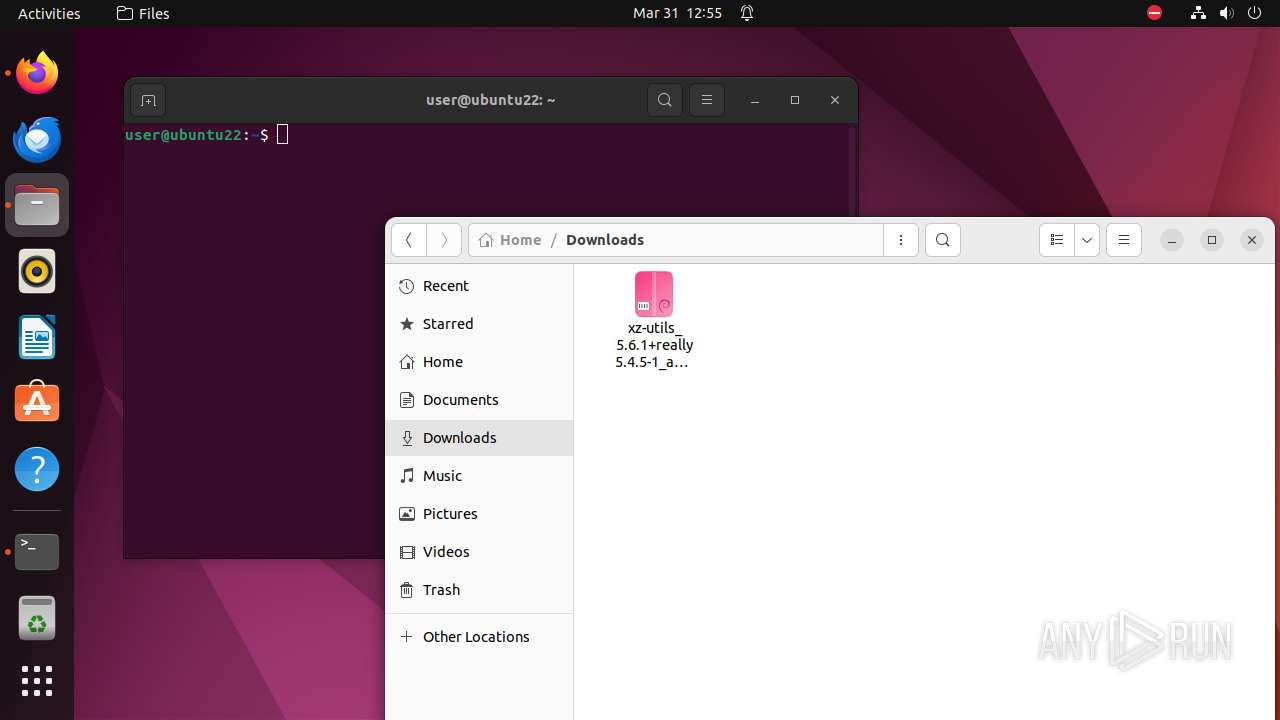Click the Home path bar segment
This screenshot has width=1280, height=720.
[x=510, y=240]
